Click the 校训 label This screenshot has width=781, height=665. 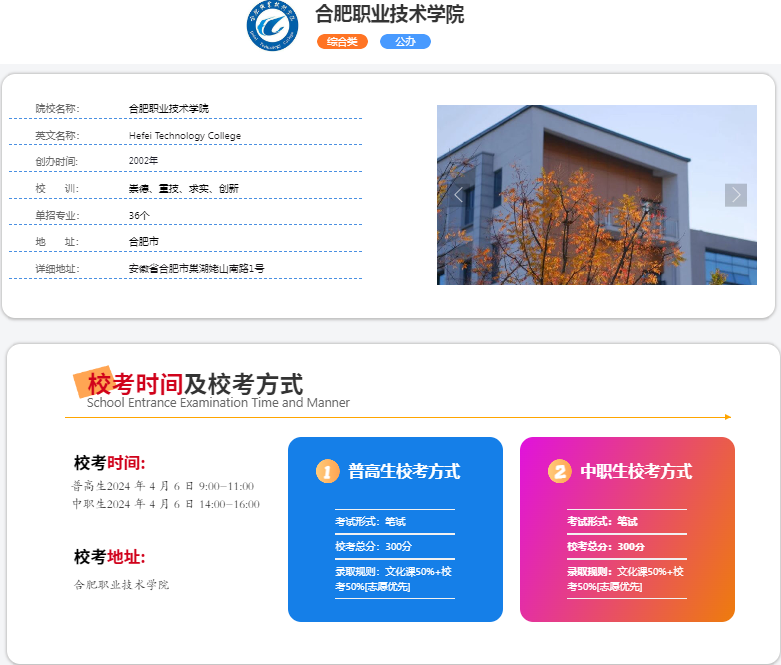[57, 188]
